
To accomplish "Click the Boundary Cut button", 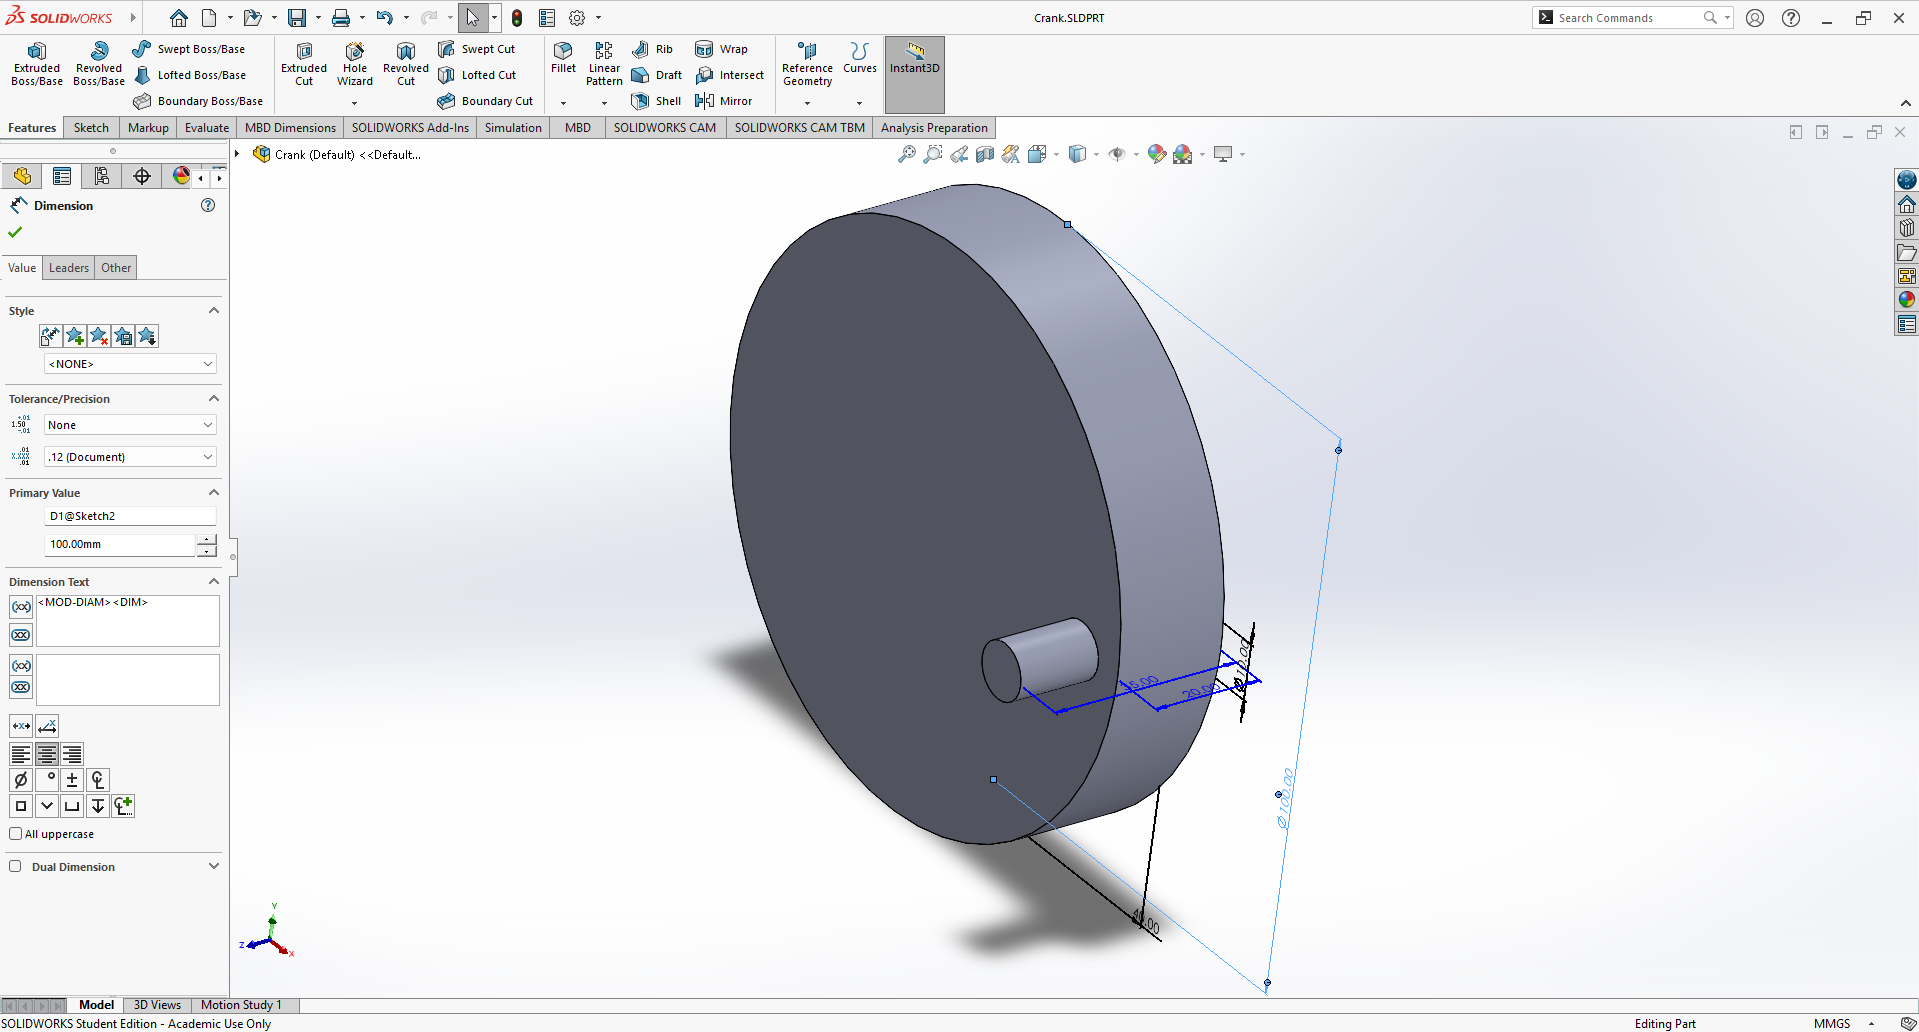I will [x=486, y=101].
